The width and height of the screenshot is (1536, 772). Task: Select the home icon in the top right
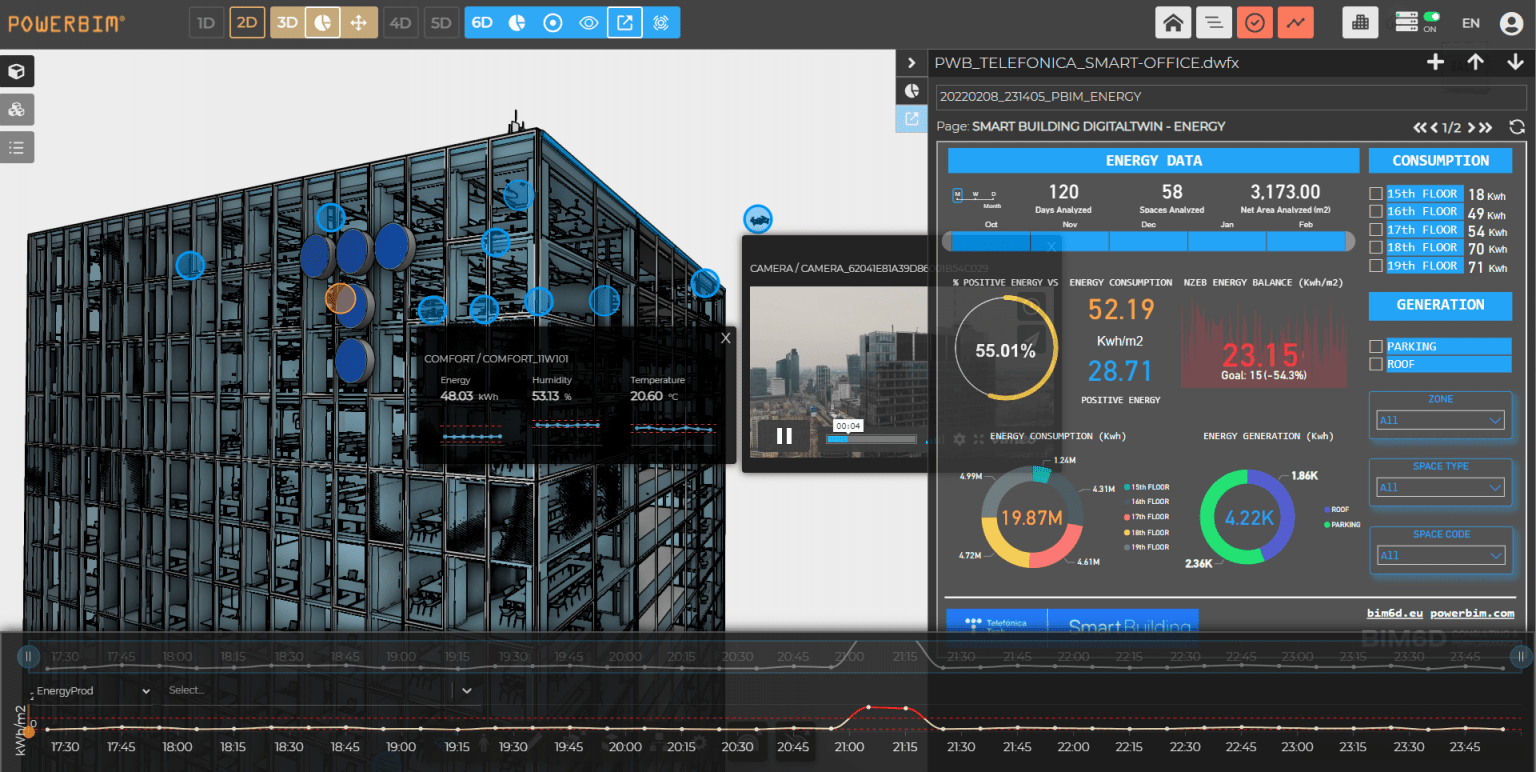pyautogui.click(x=1173, y=21)
